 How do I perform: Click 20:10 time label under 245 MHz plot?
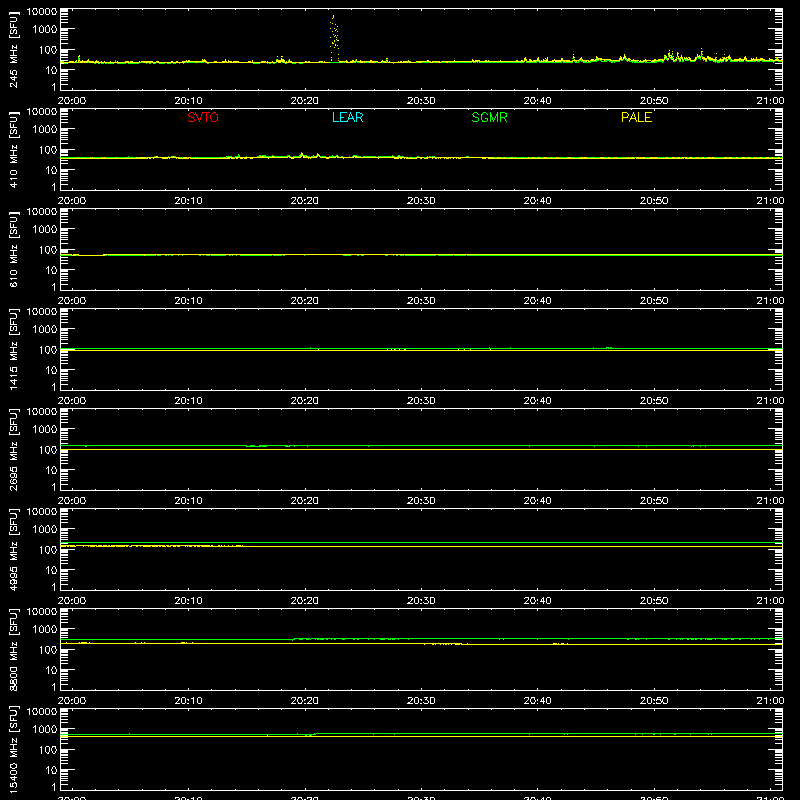pyautogui.click(x=188, y=101)
